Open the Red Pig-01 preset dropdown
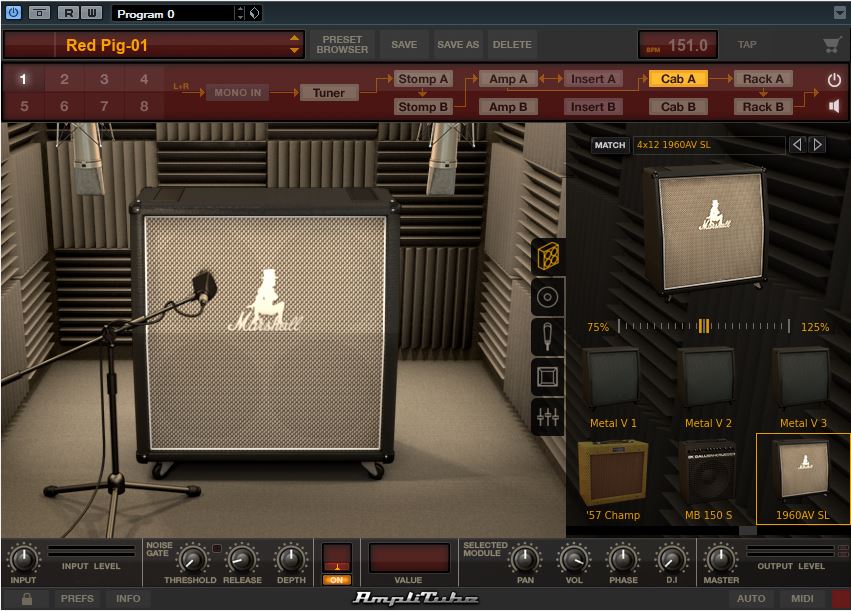The height and width of the screenshot is (611, 851). (294, 45)
